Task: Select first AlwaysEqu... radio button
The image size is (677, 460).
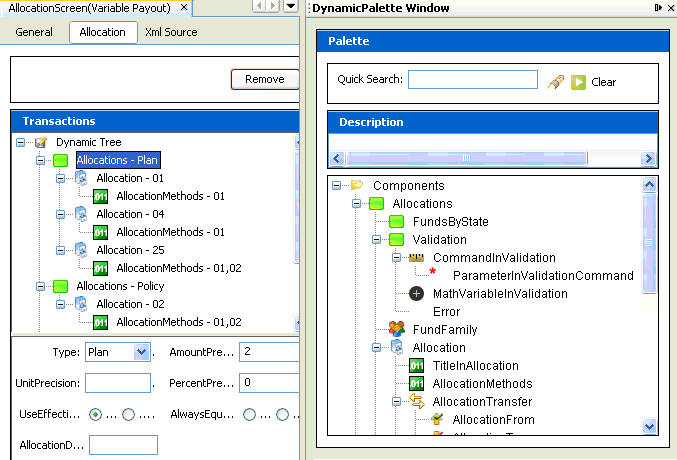Action: click(x=249, y=415)
